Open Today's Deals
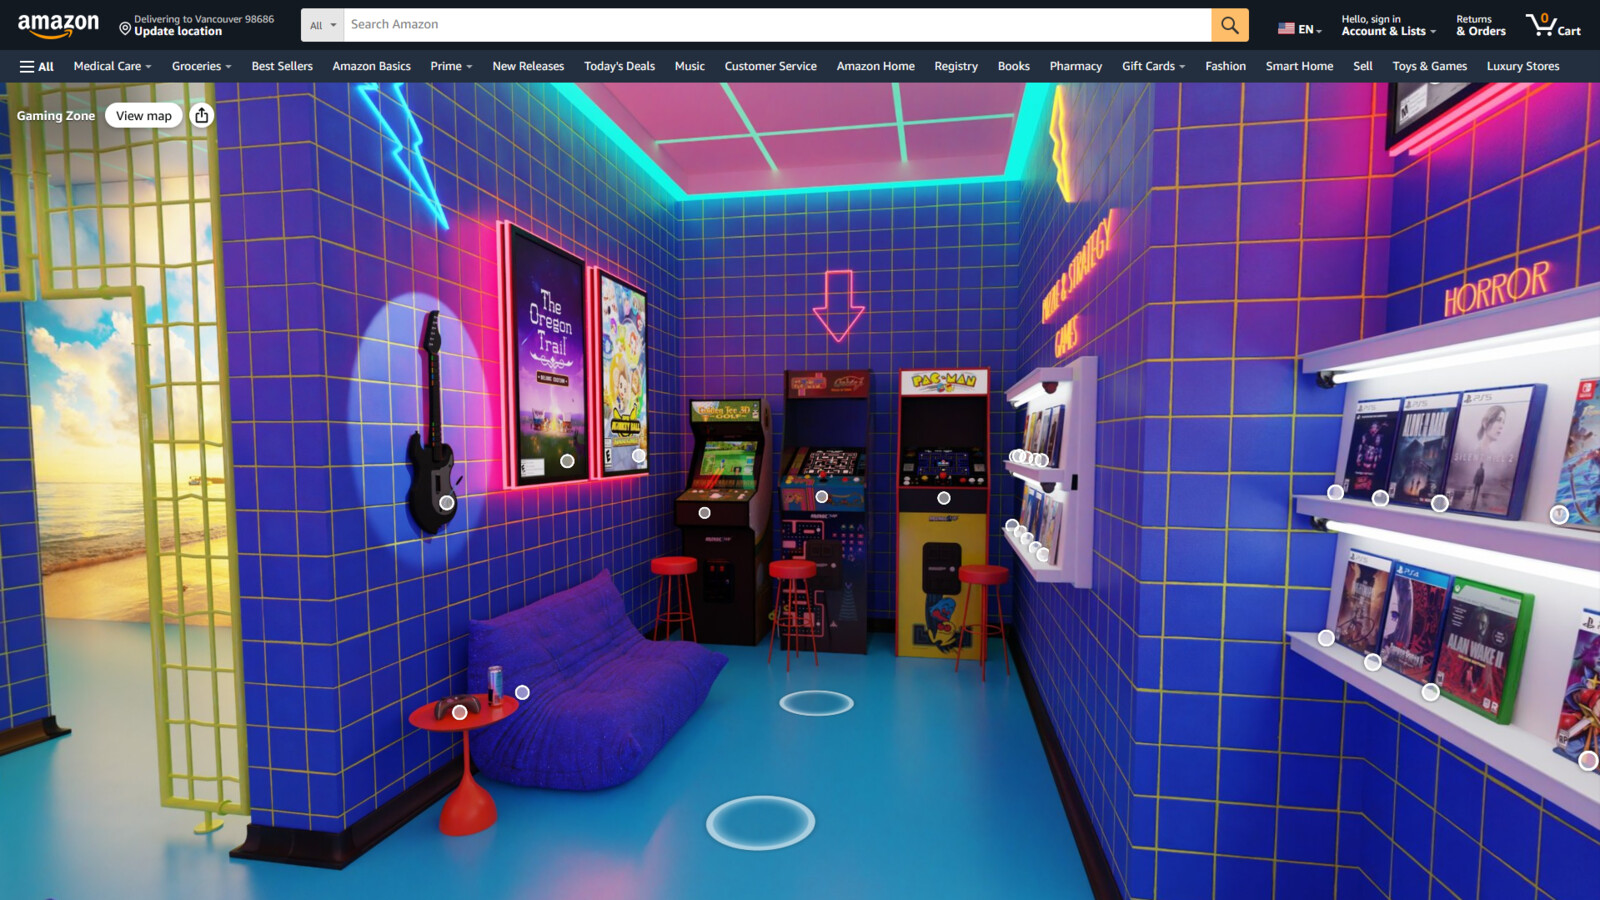 pos(619,66)
